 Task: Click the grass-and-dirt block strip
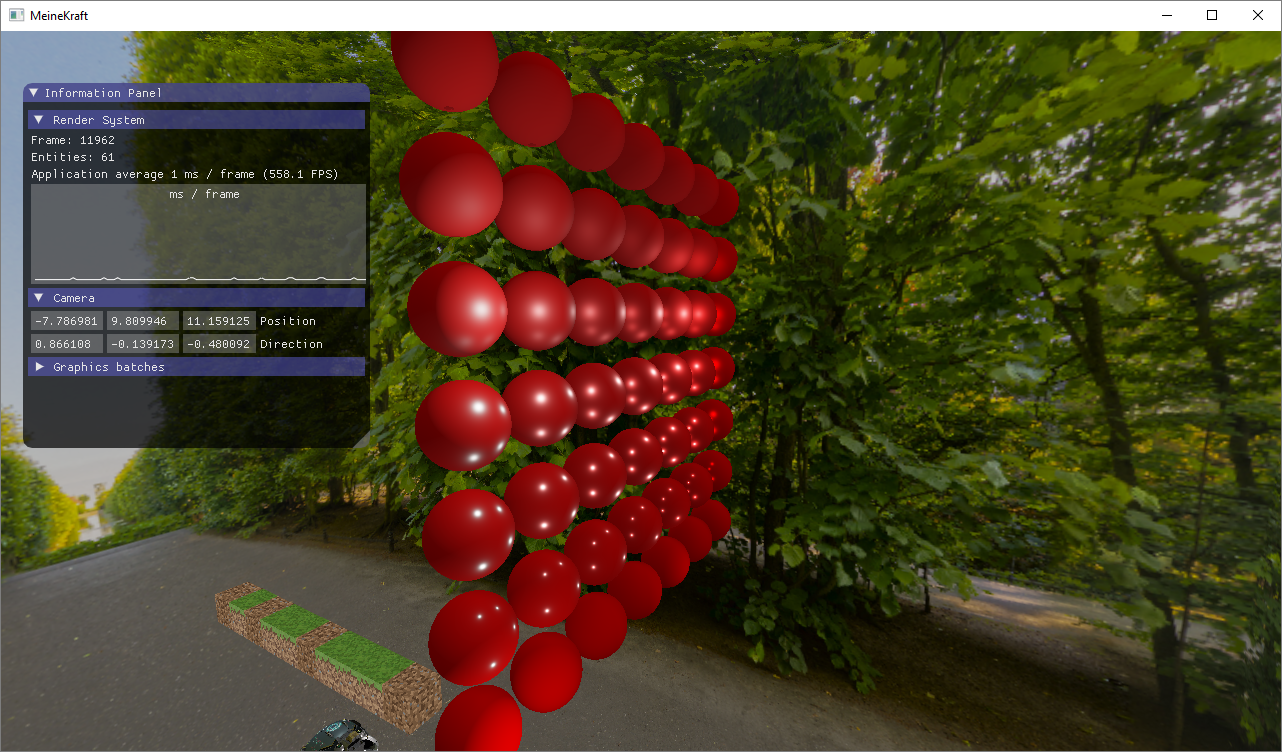pyautogui.click(x=328, y=657)
